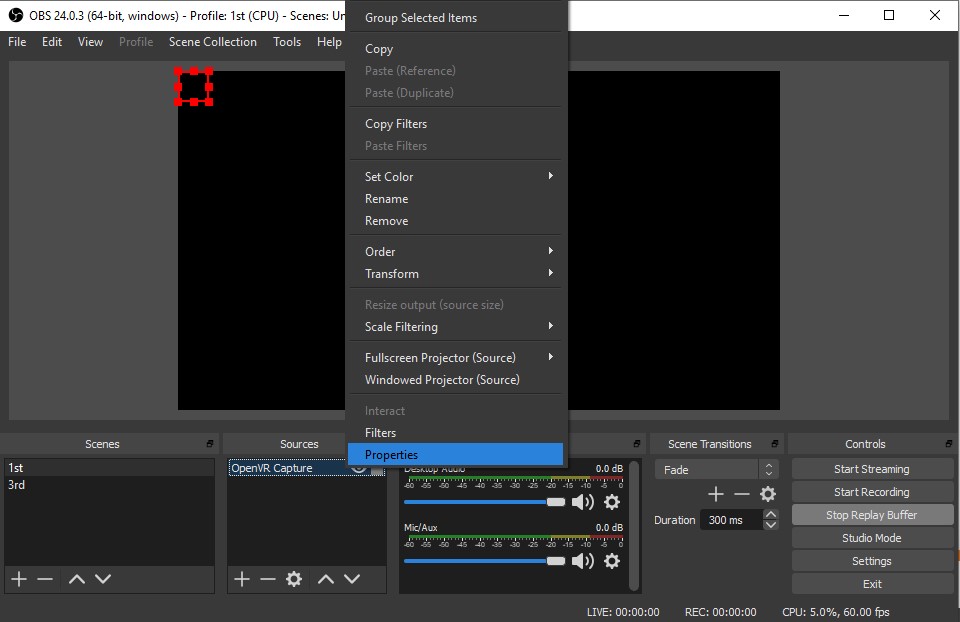Viewport: 960px width, 622px height.
Task: Expand the Transform submenu
Action: pos(456,274)
